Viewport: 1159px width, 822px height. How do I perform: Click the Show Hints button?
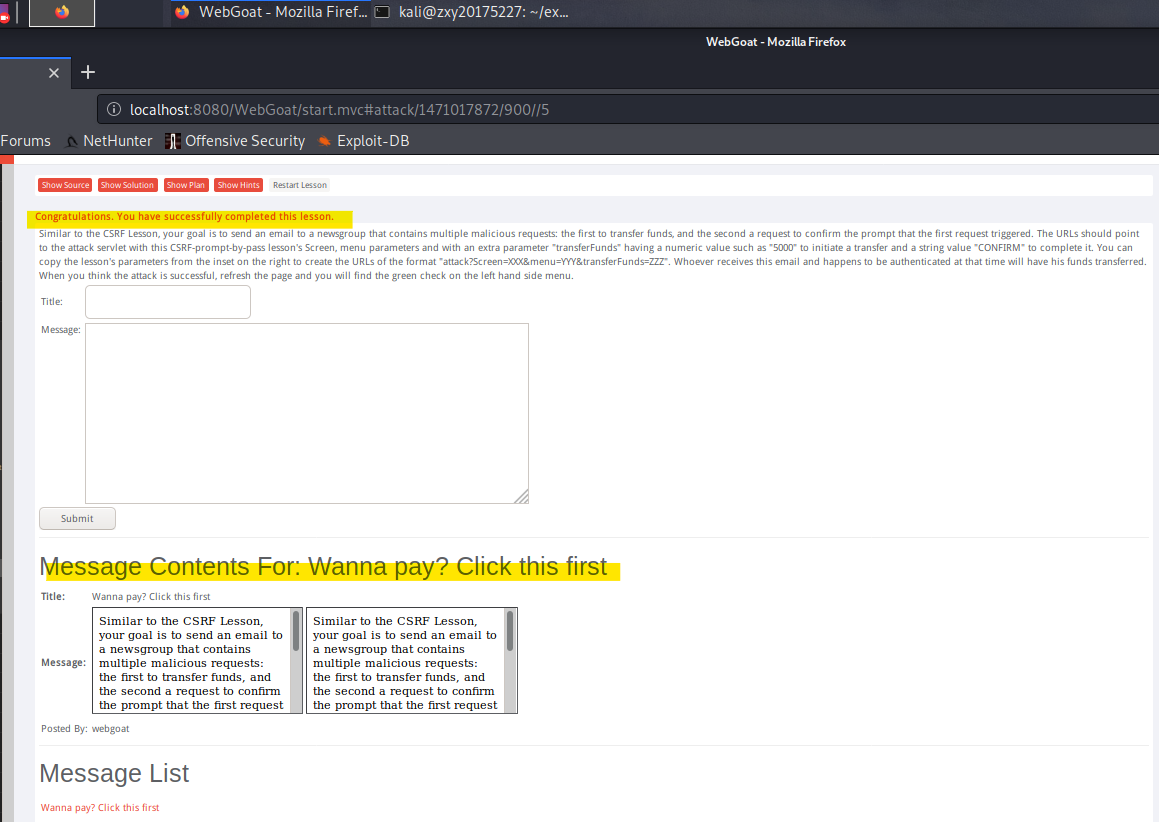click(238, 185)
